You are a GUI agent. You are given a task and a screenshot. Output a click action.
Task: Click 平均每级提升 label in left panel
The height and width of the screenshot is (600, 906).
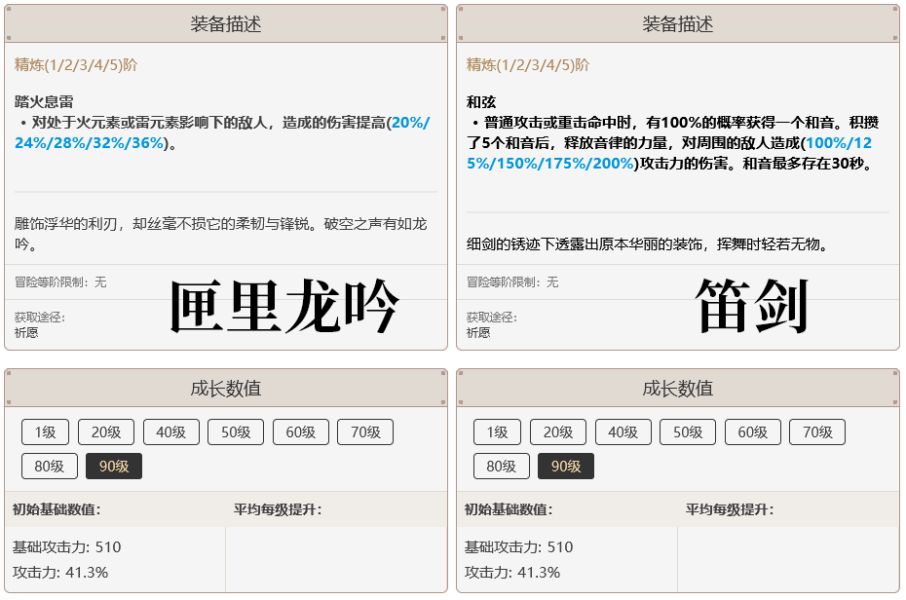point(278,509)
